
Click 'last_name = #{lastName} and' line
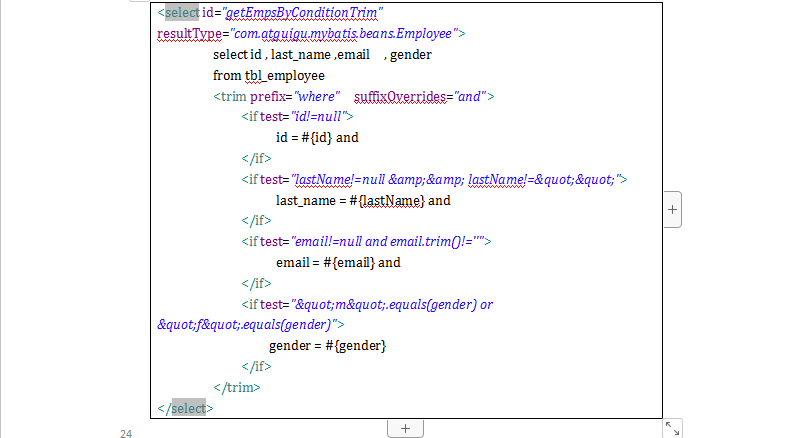pyautogui.click(x=363, y=201)
